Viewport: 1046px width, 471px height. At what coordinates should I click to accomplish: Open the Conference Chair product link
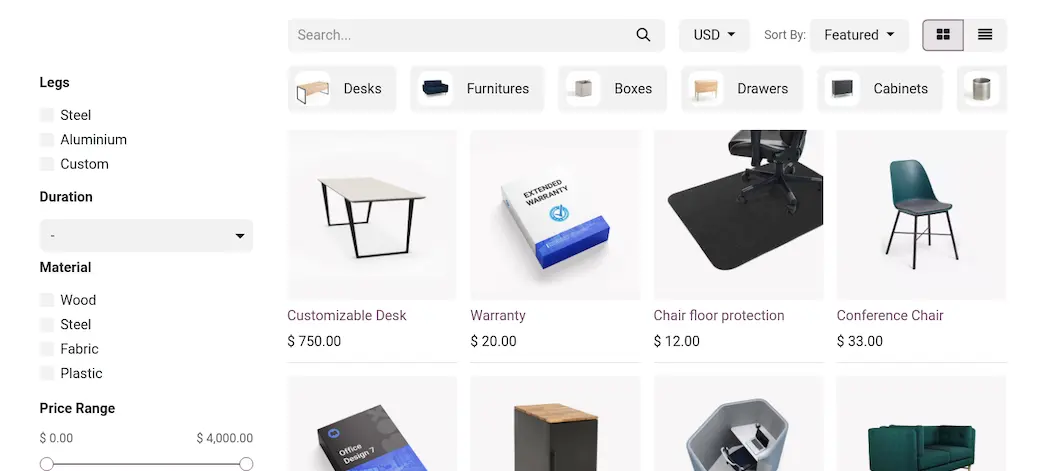[x=890, y=316]
